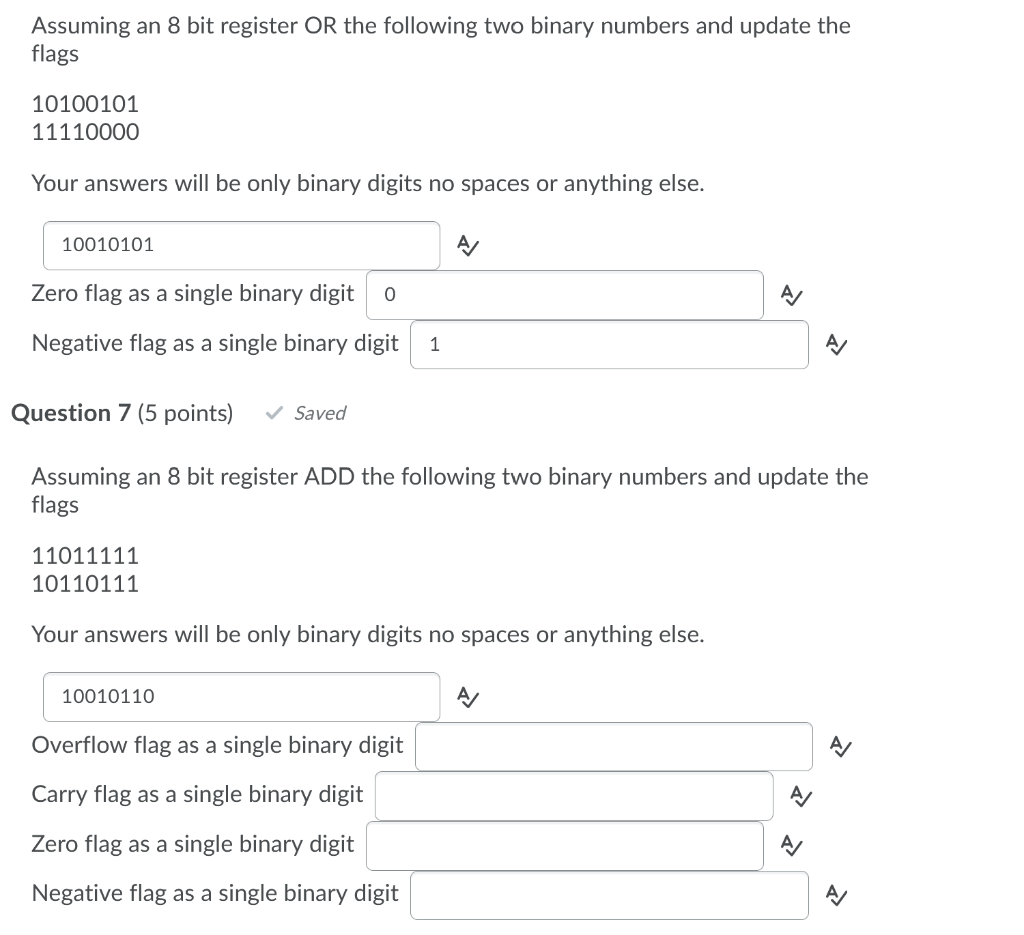Check spelling of the ADD result answer
This screenshot has height=935, width=1024.
pos(466,696)
